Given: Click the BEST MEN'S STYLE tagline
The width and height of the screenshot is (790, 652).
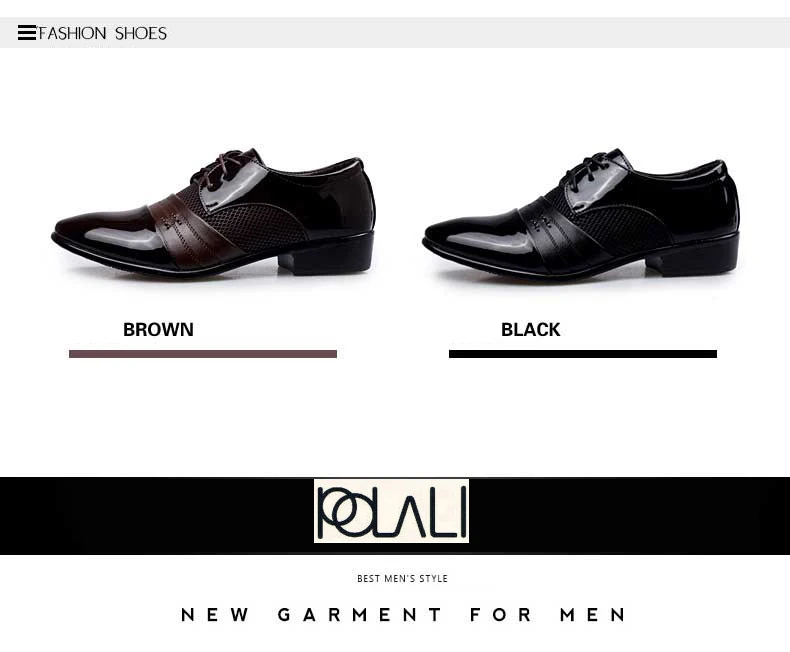Looking at the screenshot, I should [x=402, y=578].
